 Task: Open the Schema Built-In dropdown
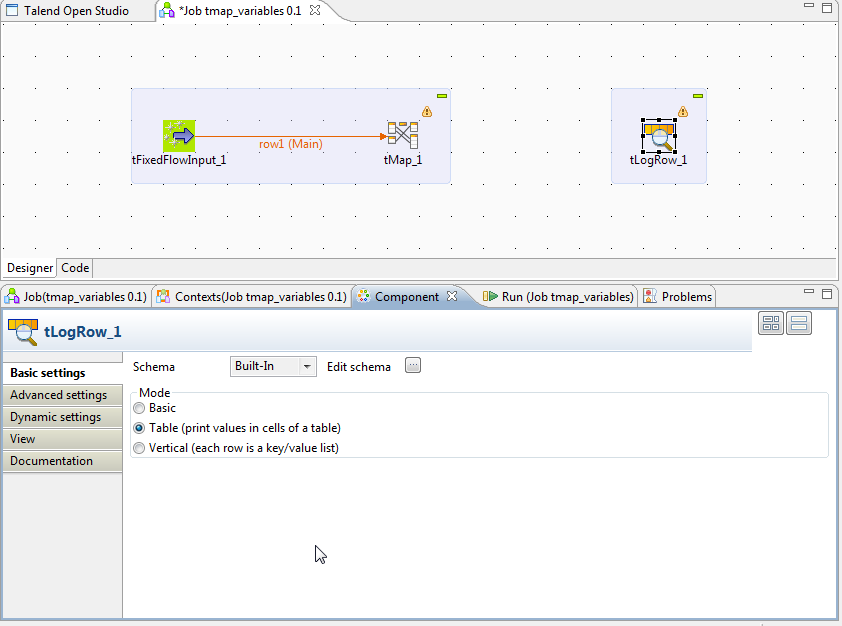pos(273,367)
